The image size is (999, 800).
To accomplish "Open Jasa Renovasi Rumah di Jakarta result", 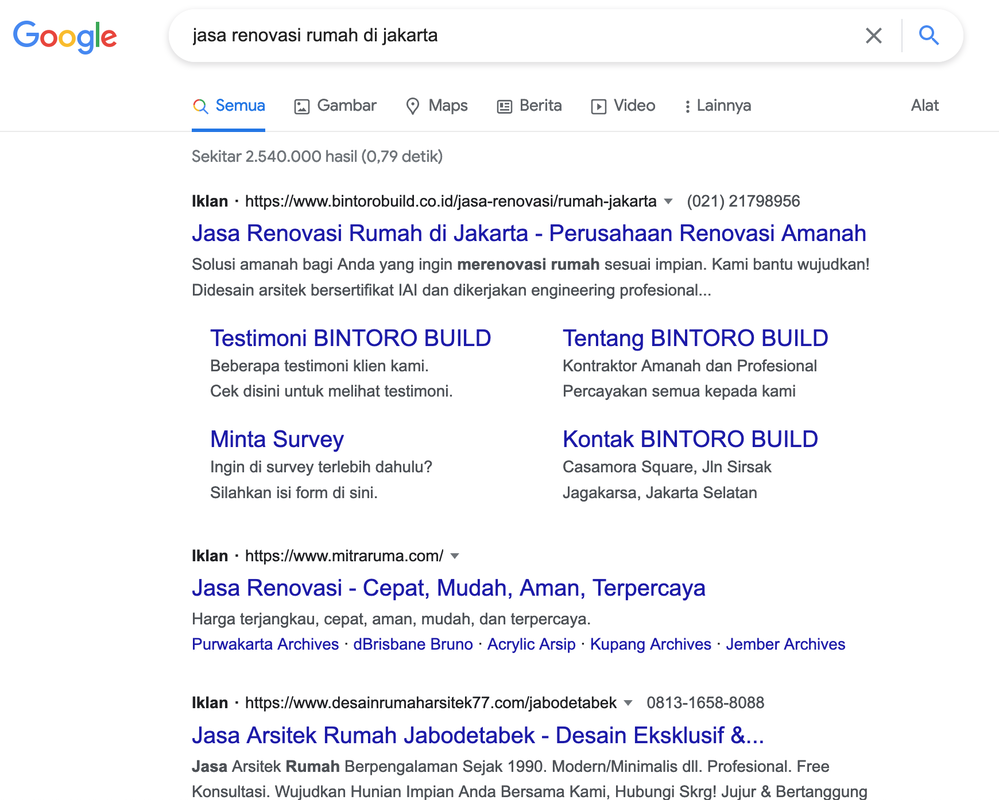I will tap(528, 234).
